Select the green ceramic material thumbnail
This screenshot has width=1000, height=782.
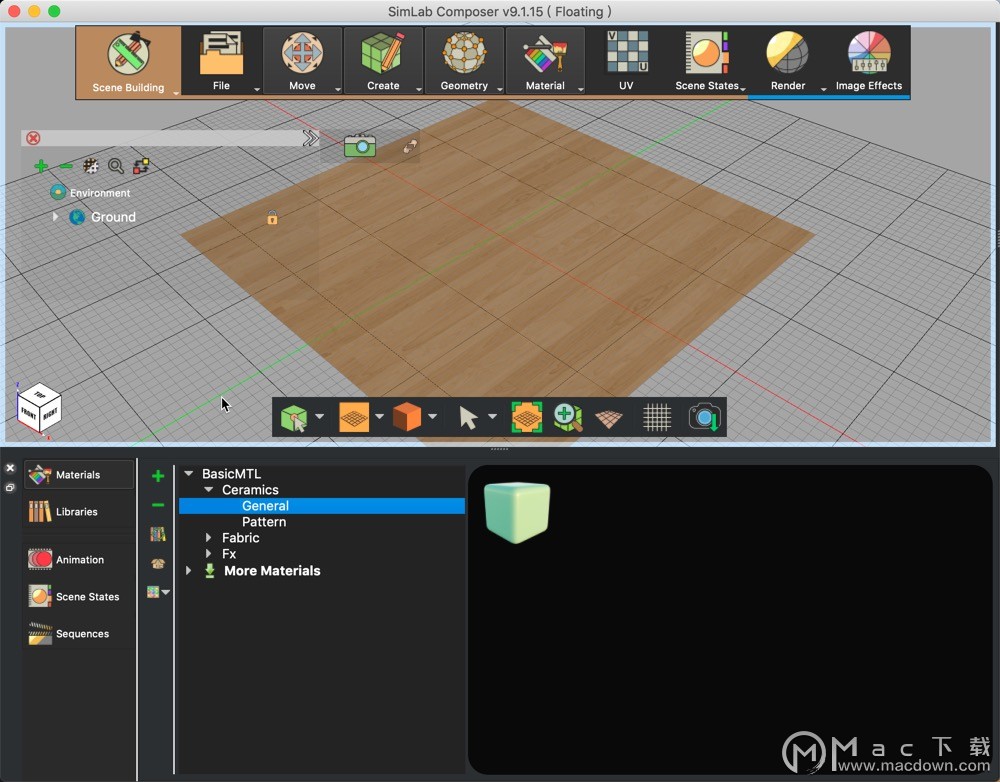pyautogui.click(x=517, y=512)
